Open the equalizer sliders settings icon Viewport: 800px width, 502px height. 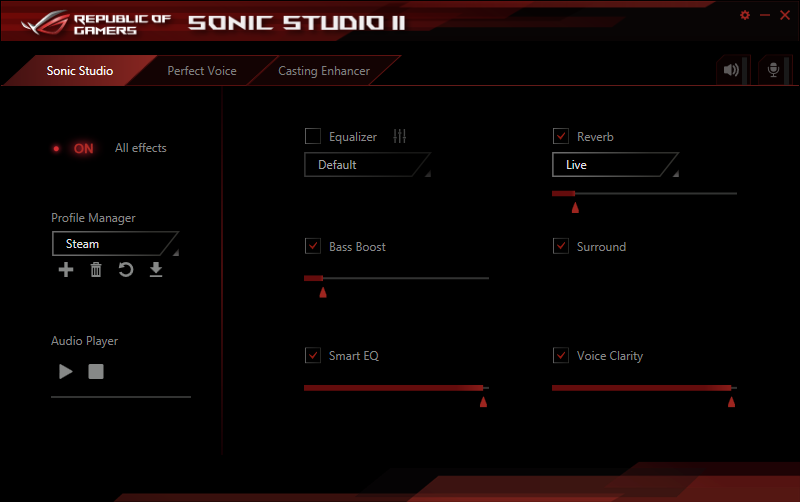point(400,137)
